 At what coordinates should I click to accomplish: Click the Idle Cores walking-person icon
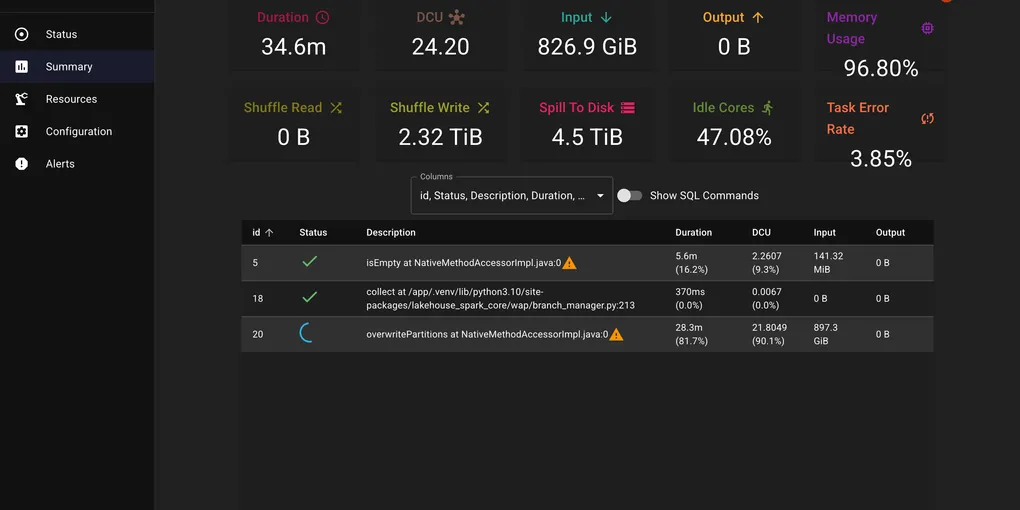[768, 108]
